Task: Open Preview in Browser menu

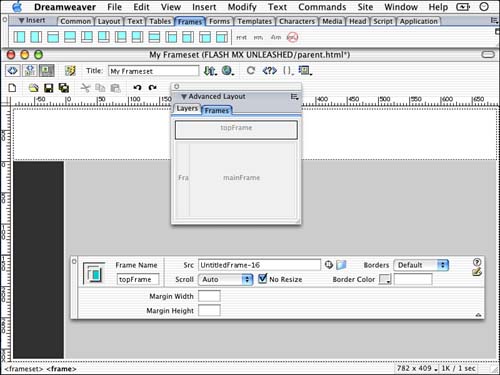Action: click(228, 71)
